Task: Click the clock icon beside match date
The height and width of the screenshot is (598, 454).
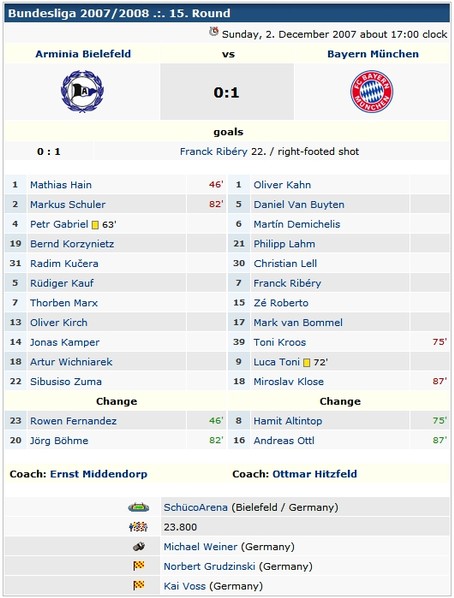Action: pos(214,32)
